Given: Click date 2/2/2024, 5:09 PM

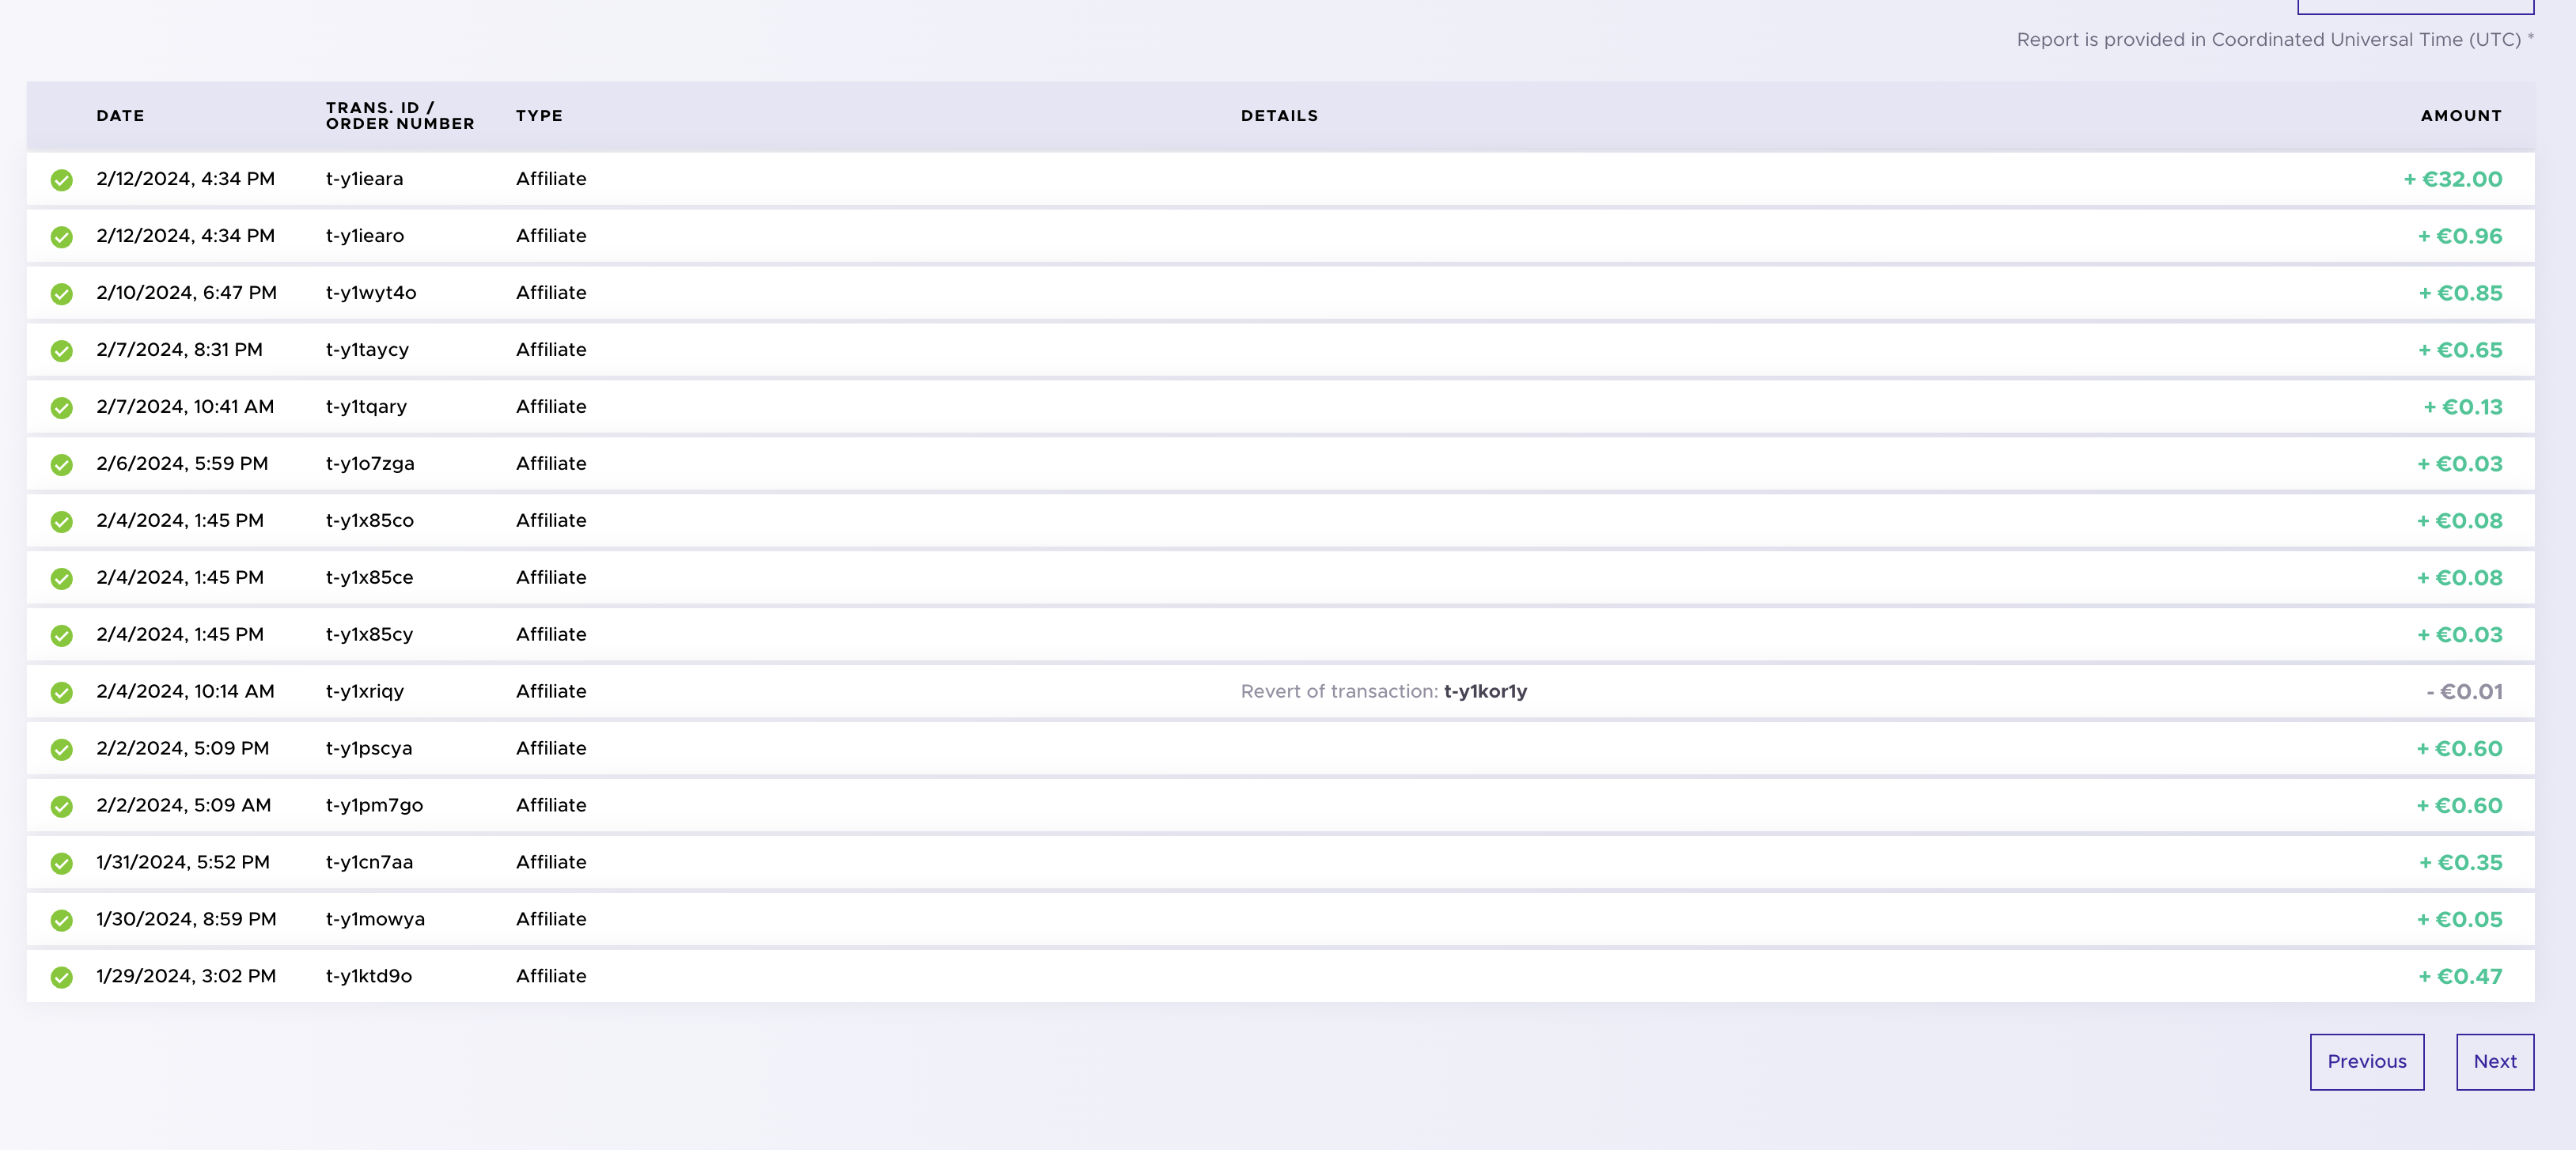Looking at the screenshot, I should click(183, 749).
